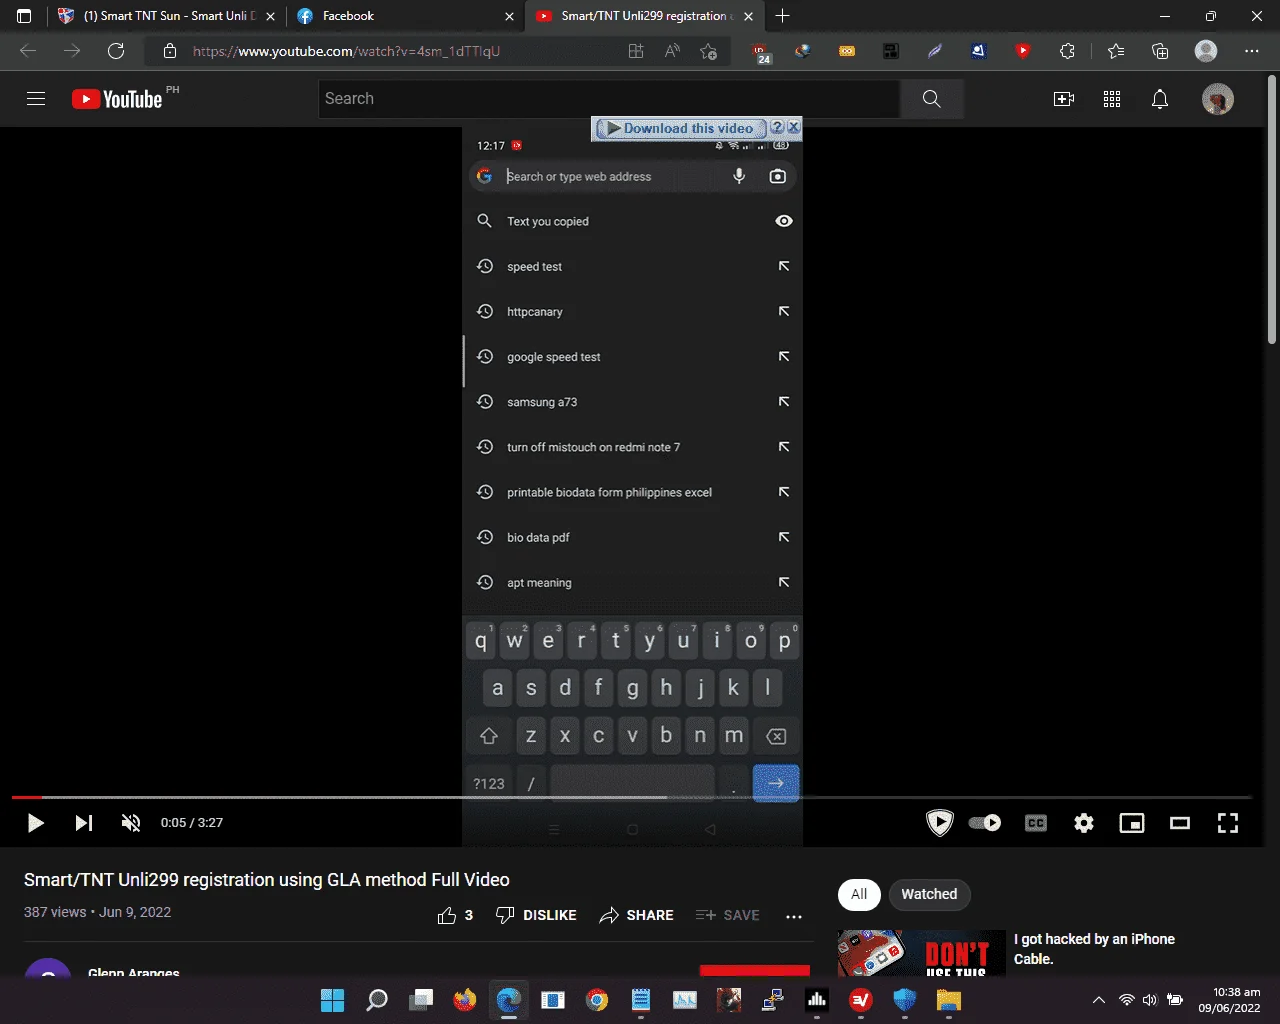Switch the video to miniplayer
Viewport: 1280px width, 1024px height.
[x=1132, y=823]
